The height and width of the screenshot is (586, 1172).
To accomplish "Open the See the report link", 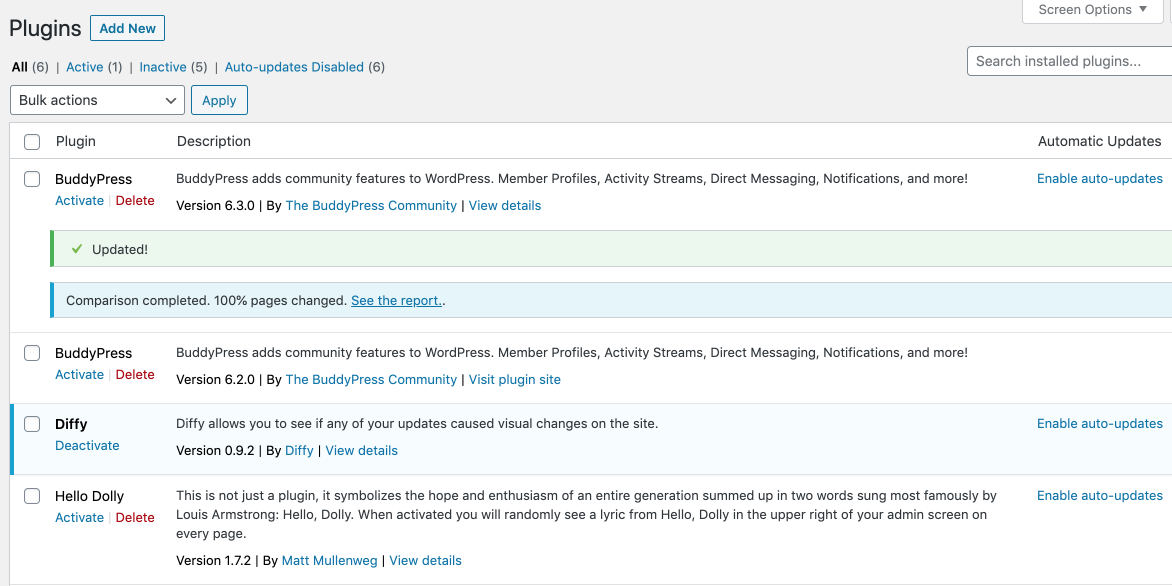I will (x=396, y=300).
